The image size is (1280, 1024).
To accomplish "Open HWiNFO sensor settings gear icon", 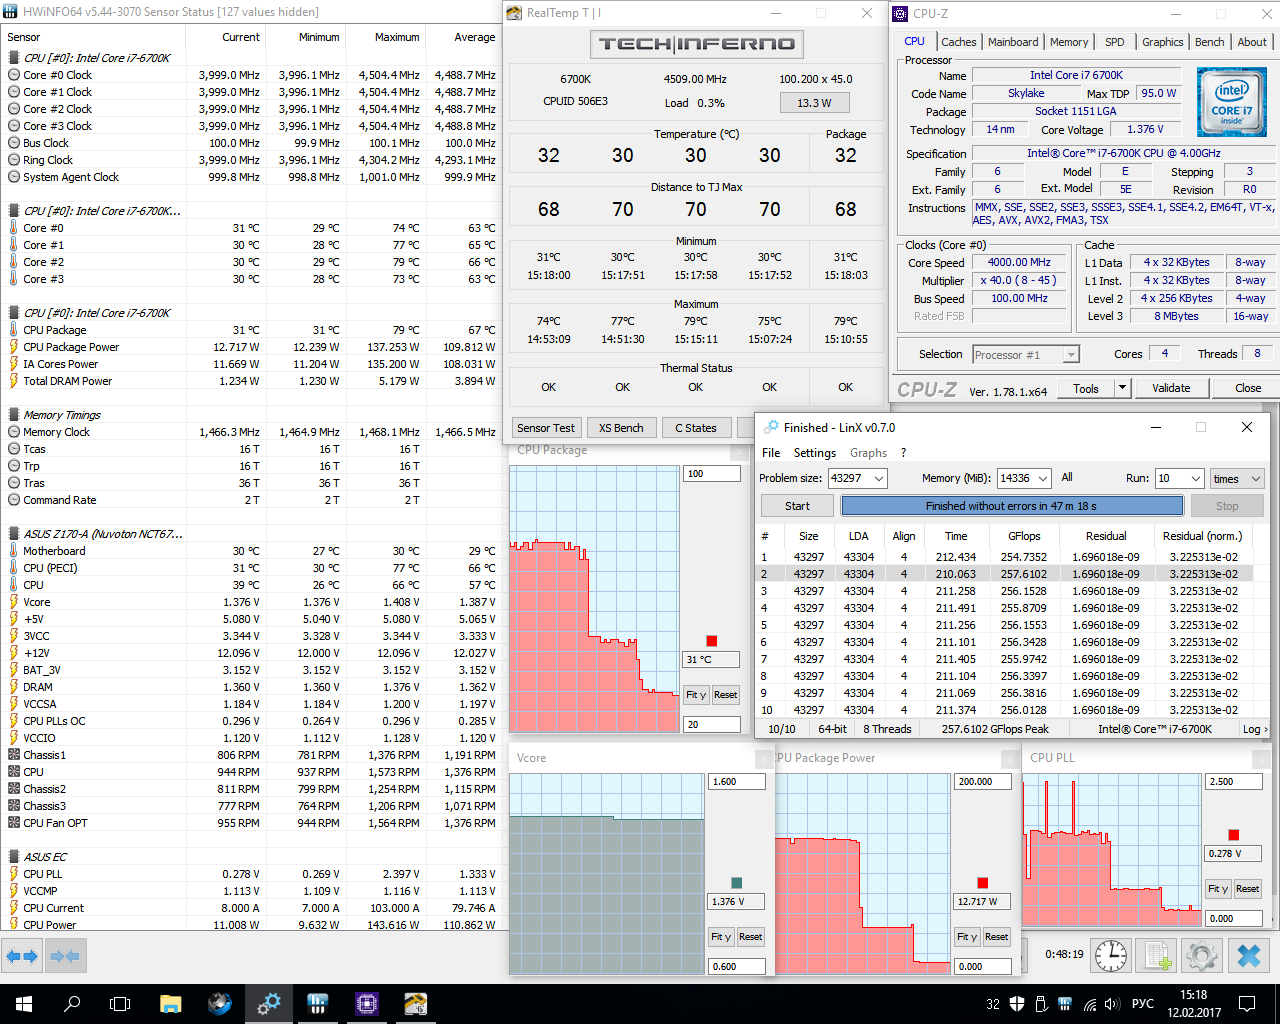I will [x=1203, y=955].
